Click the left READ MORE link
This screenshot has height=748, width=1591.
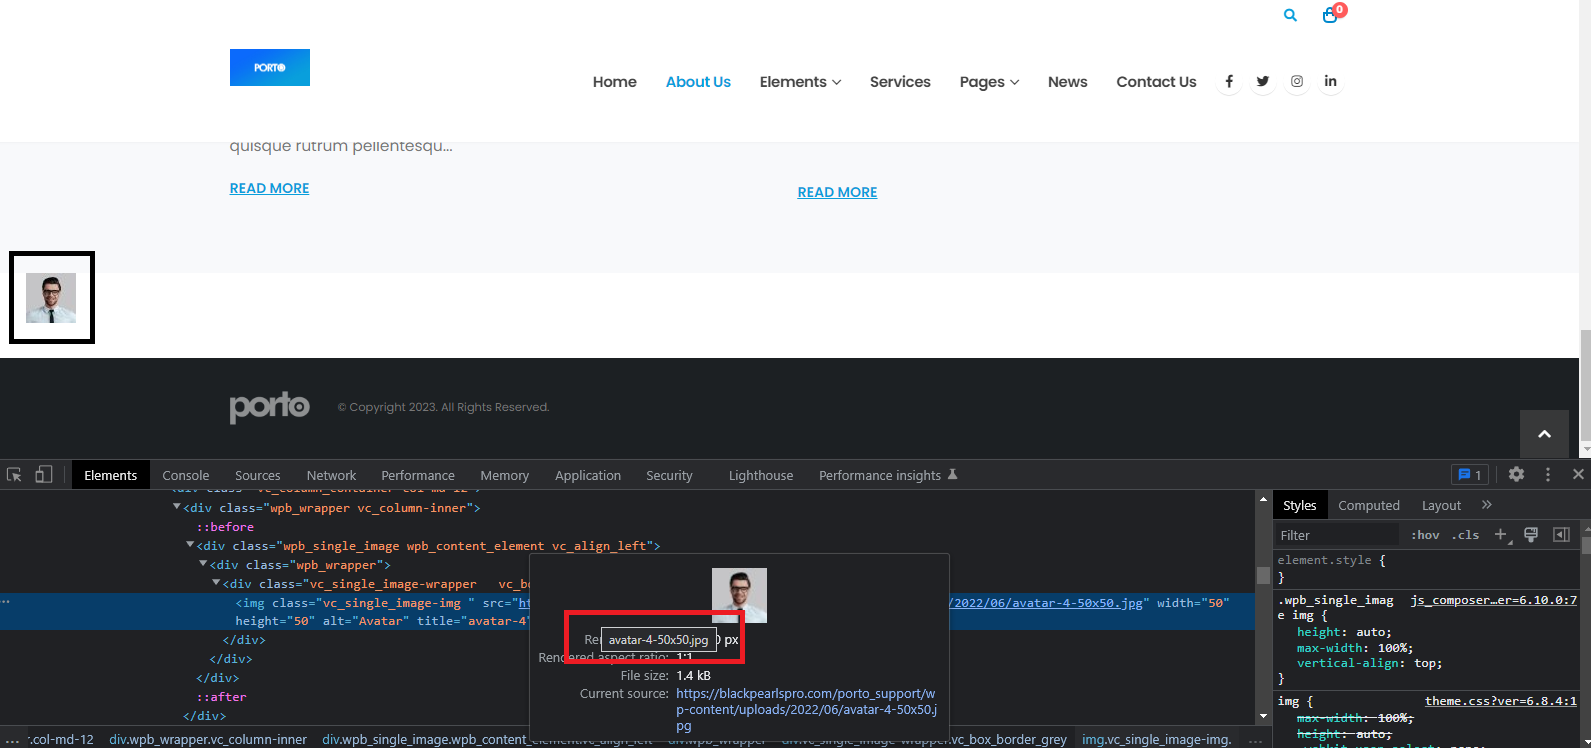(269, 188)
